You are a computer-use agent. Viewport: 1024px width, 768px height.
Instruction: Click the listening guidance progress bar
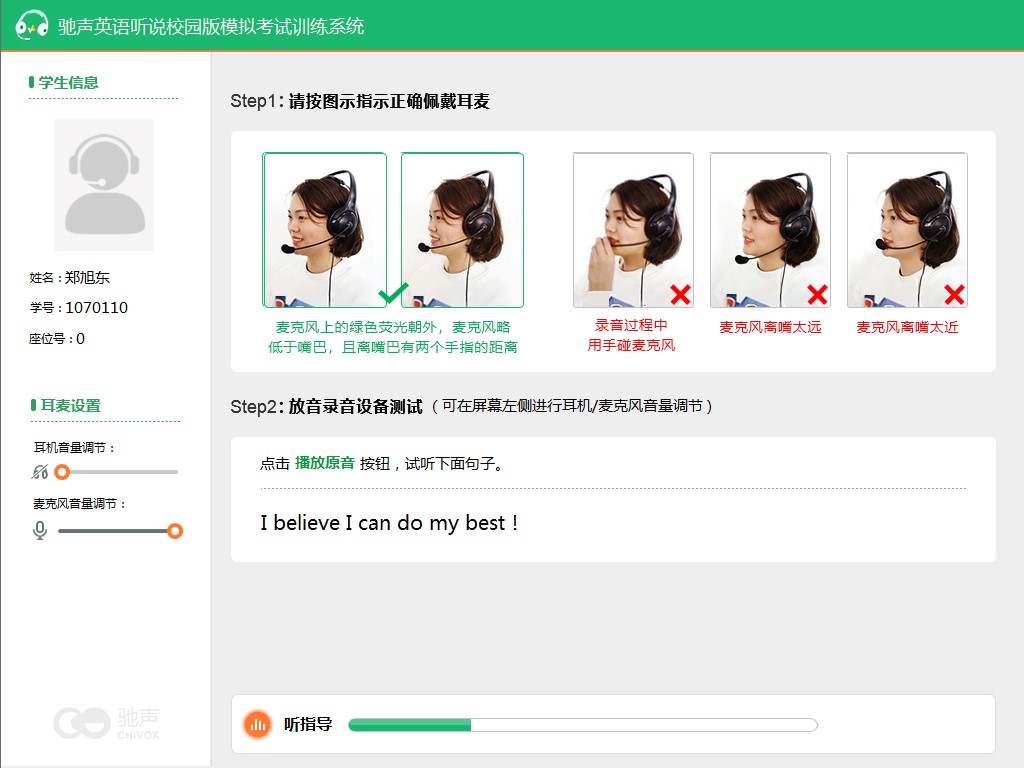582,725
